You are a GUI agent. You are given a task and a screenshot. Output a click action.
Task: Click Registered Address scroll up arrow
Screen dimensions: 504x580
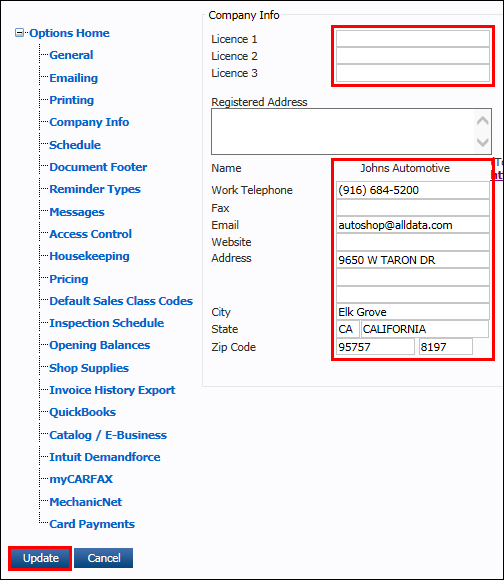(x=483, y=121)
